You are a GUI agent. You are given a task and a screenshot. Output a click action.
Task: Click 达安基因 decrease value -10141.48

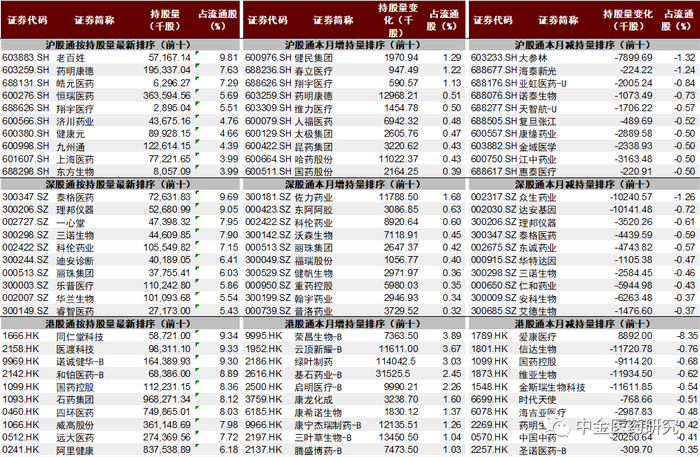pos(631,209)
